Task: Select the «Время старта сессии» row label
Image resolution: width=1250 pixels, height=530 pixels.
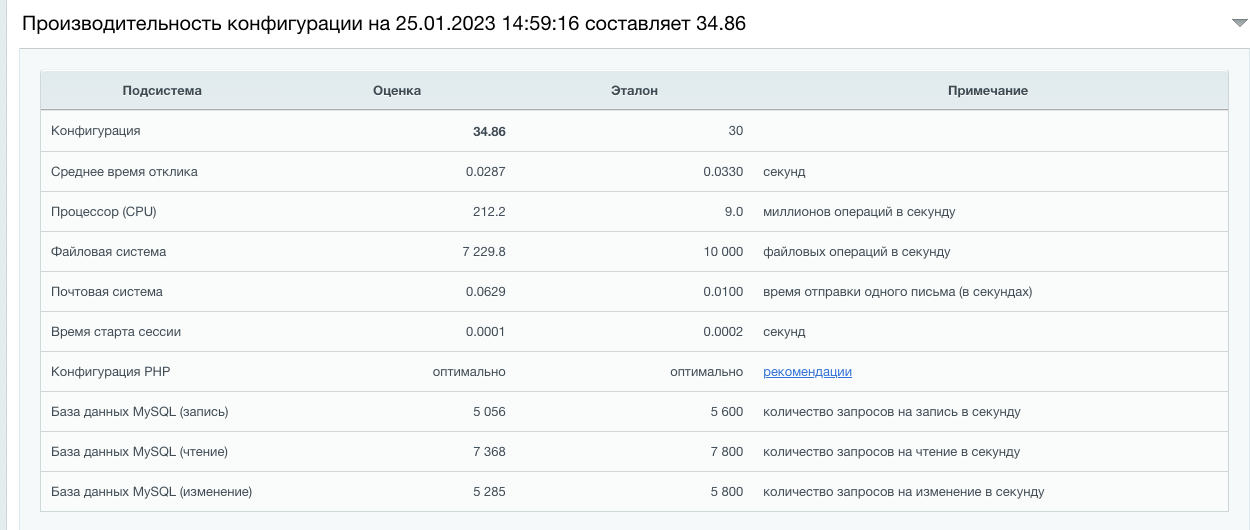Action: coord(116,332)
